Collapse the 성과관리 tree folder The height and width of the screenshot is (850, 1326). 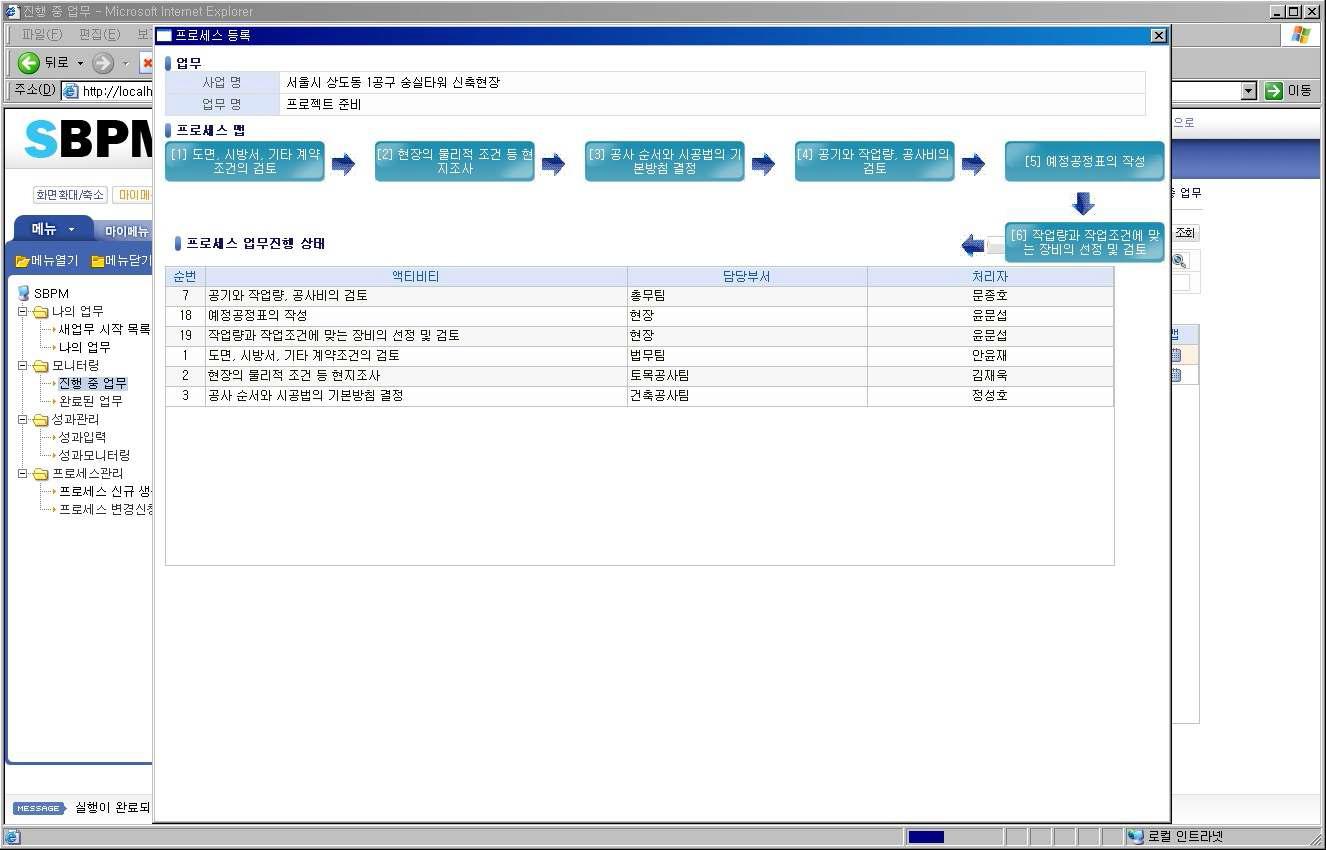pos(22,420)
